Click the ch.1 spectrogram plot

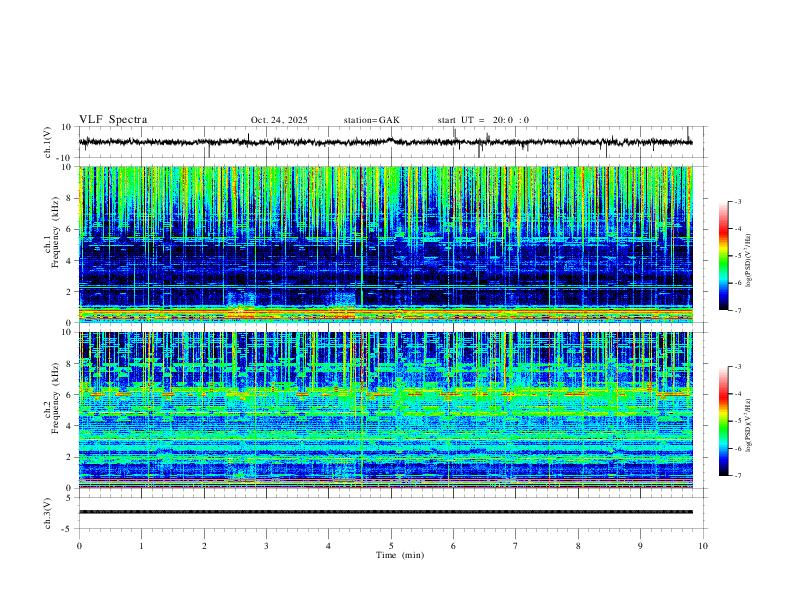pyautogui.click(x=386, y=244)
